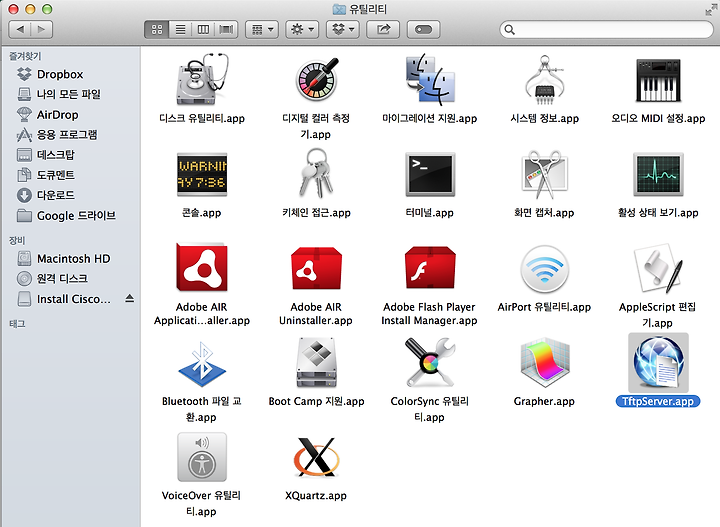720x527 pixels.
Task: Go back with the toolbar arrow
Action: point(20,29)
